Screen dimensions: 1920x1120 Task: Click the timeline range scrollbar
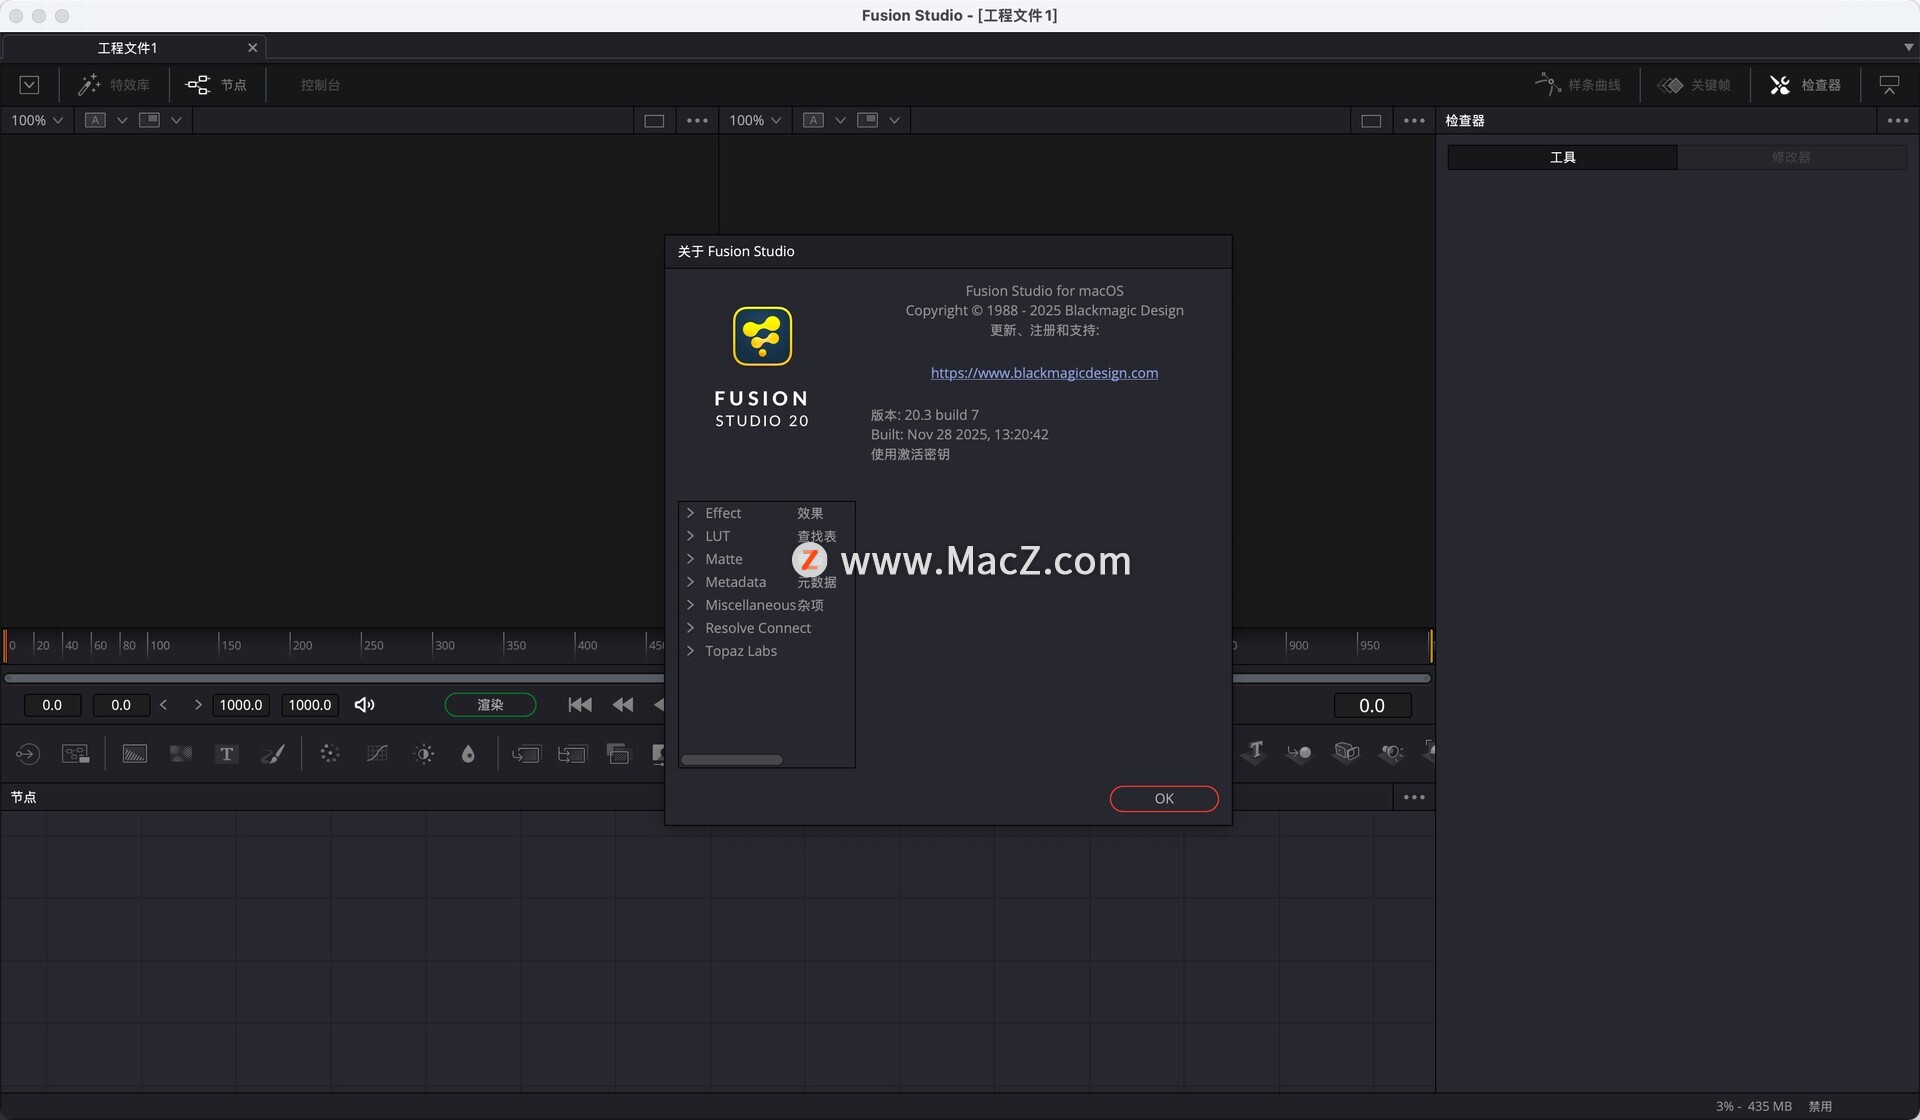pos(330,678)
